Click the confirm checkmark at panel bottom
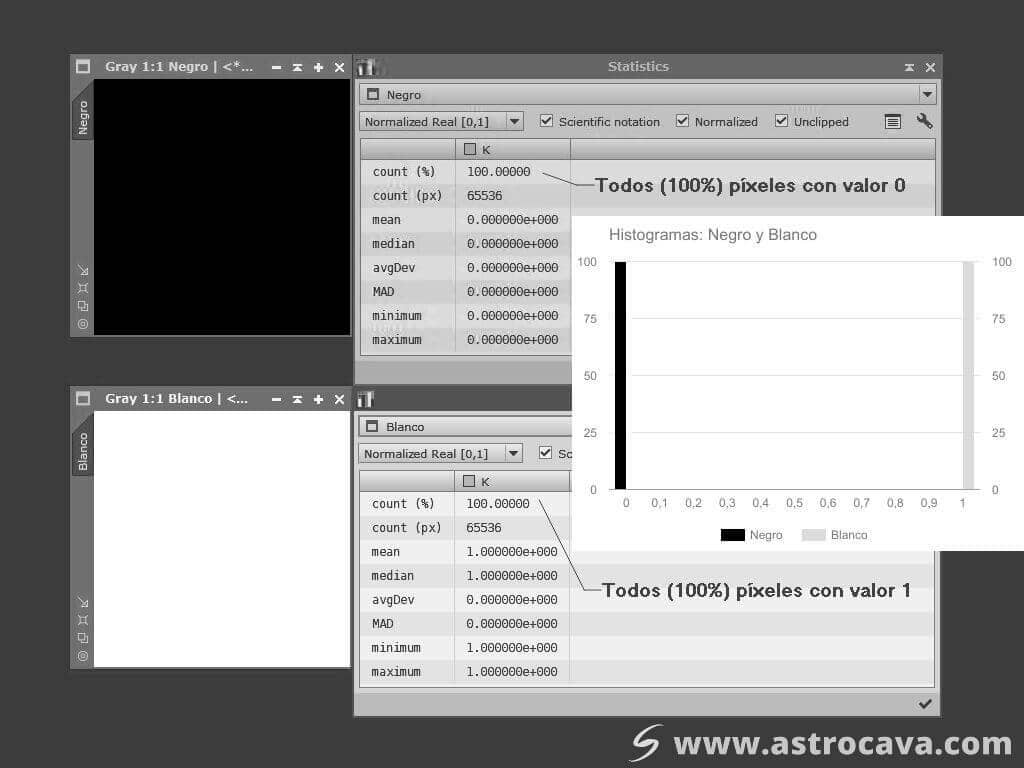 click(924, 703)
